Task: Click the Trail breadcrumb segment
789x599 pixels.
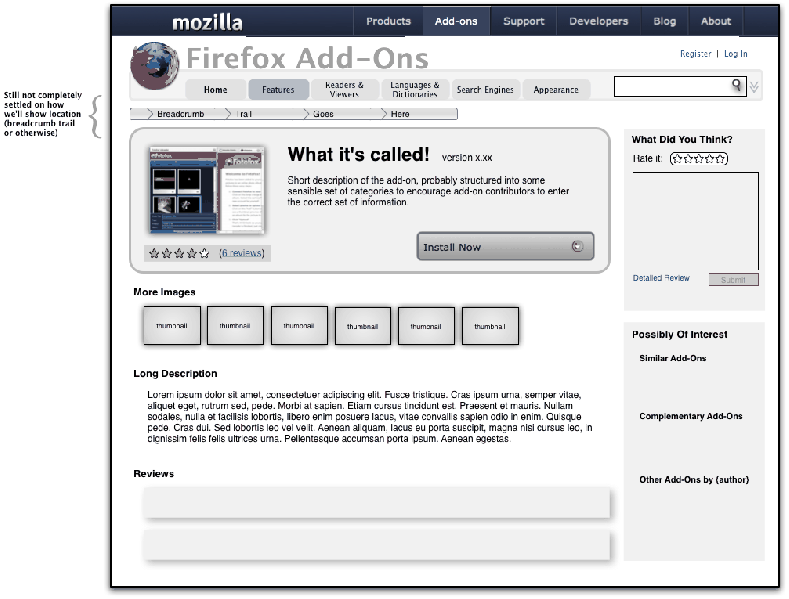Action: [246, 114]
